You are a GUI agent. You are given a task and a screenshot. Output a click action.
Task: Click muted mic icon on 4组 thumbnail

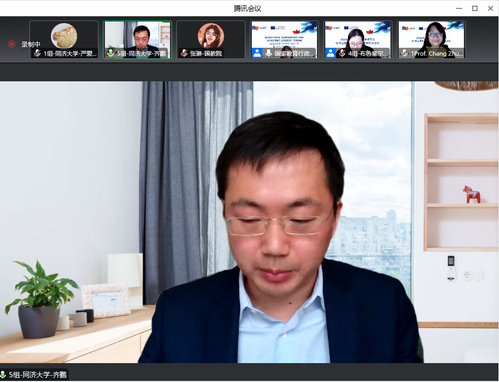click(342, 53)
